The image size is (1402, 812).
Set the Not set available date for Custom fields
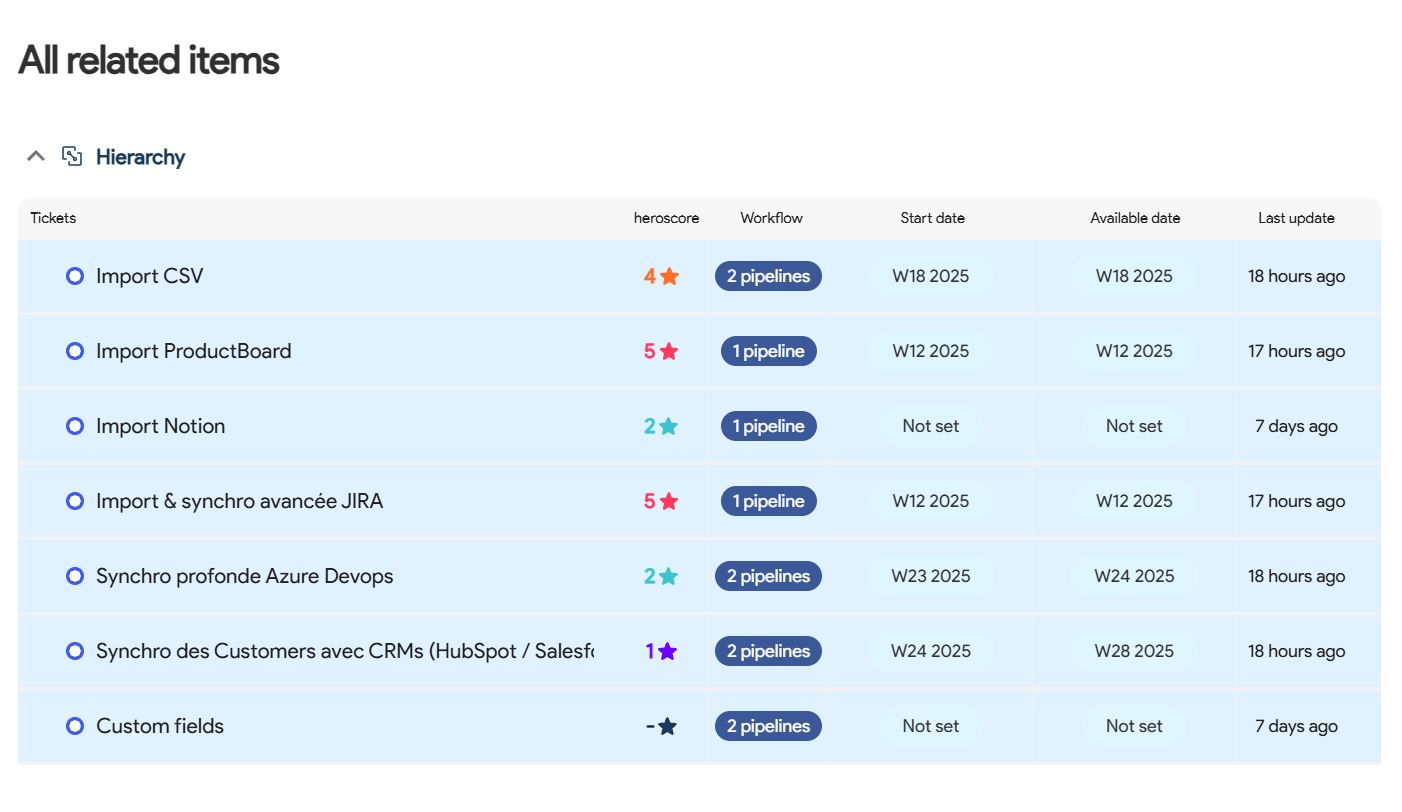coord(1134,726)
